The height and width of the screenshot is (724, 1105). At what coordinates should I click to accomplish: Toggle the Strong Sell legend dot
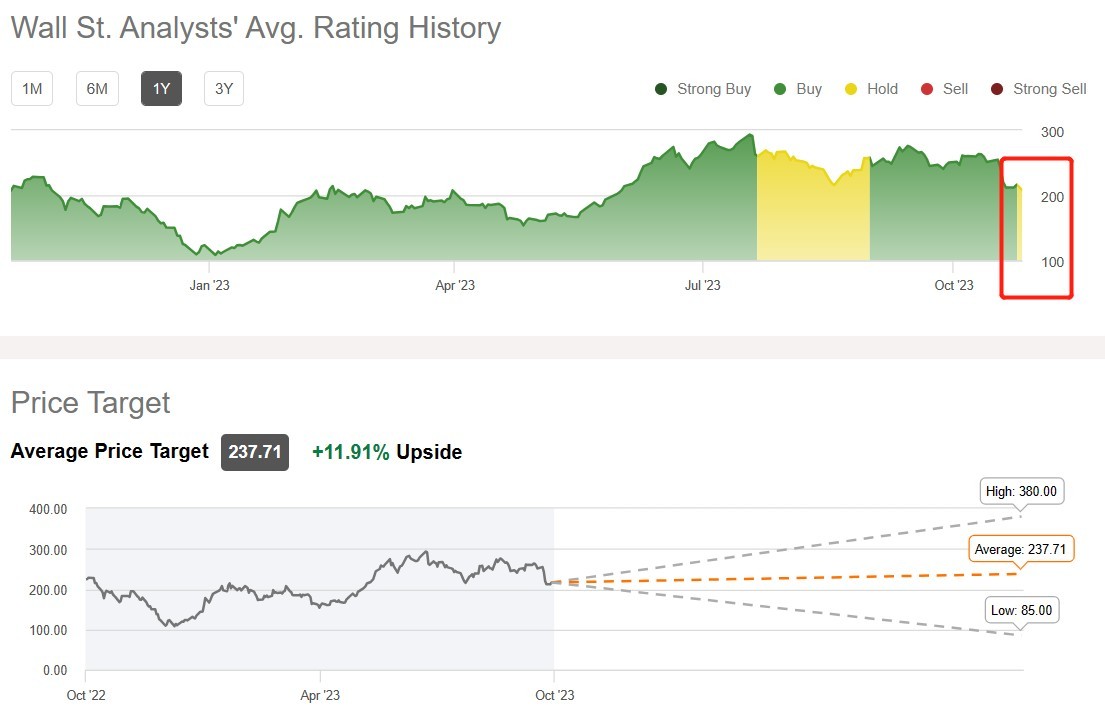[x=997, y=89]
